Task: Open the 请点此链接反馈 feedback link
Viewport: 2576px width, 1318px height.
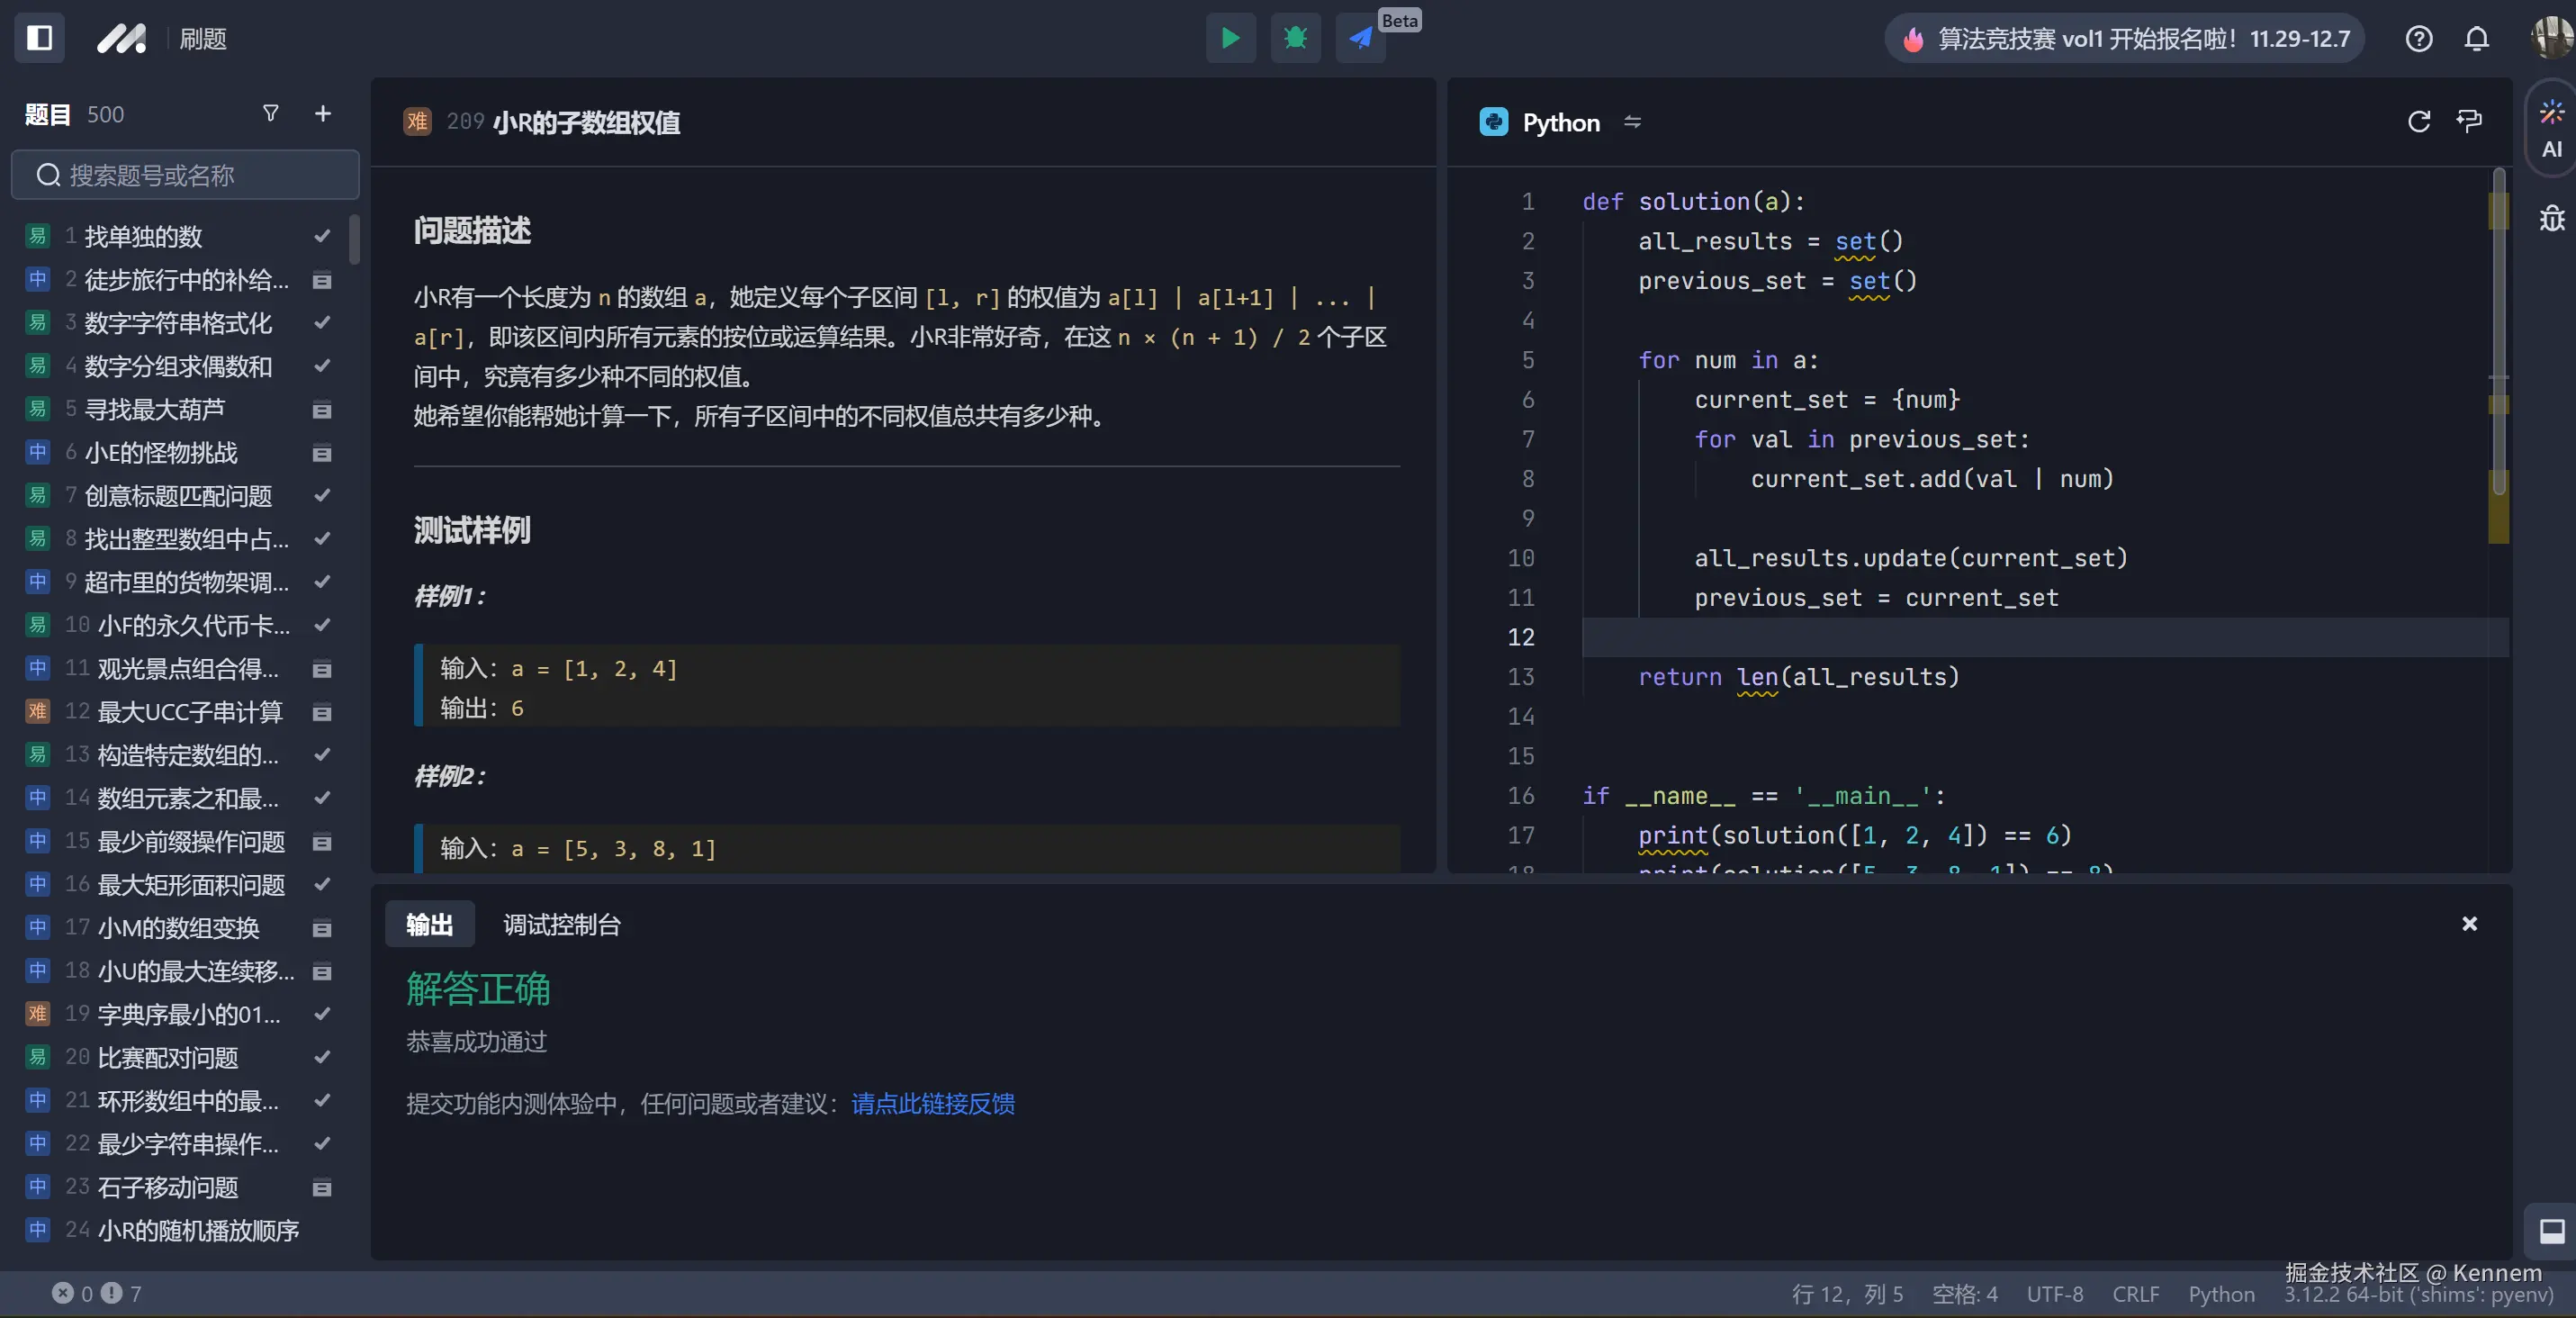Action: tap(932, 1104)
